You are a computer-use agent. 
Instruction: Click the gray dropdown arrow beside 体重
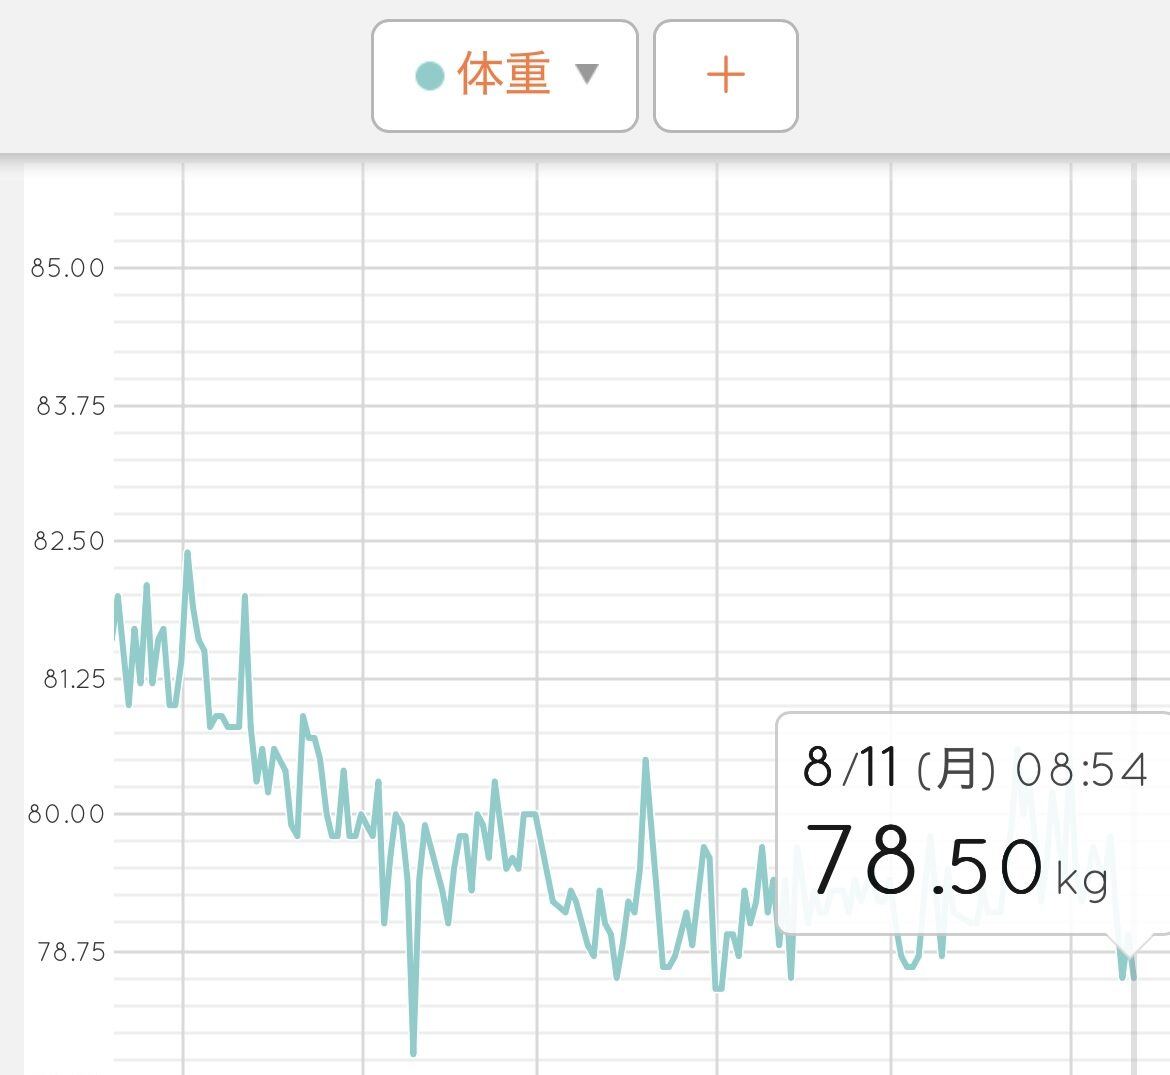coord(587,74)
